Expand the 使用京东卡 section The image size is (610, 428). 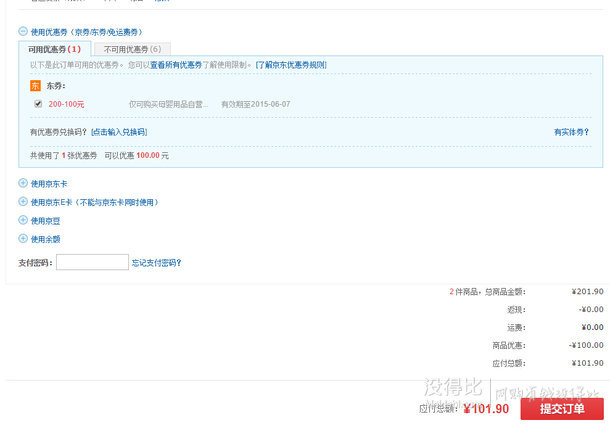pos(23,184)
